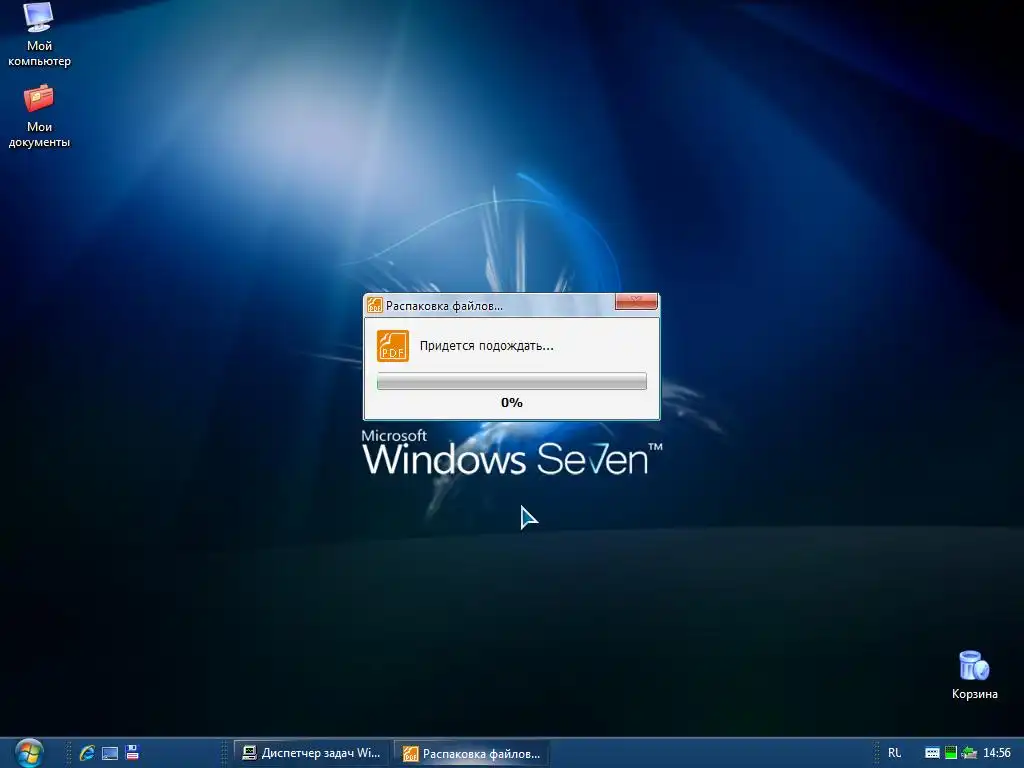The image size is (1024, 768).
Task: Check the 14:56 system clock
Action: pyautogui.click(x=997, y=753)
